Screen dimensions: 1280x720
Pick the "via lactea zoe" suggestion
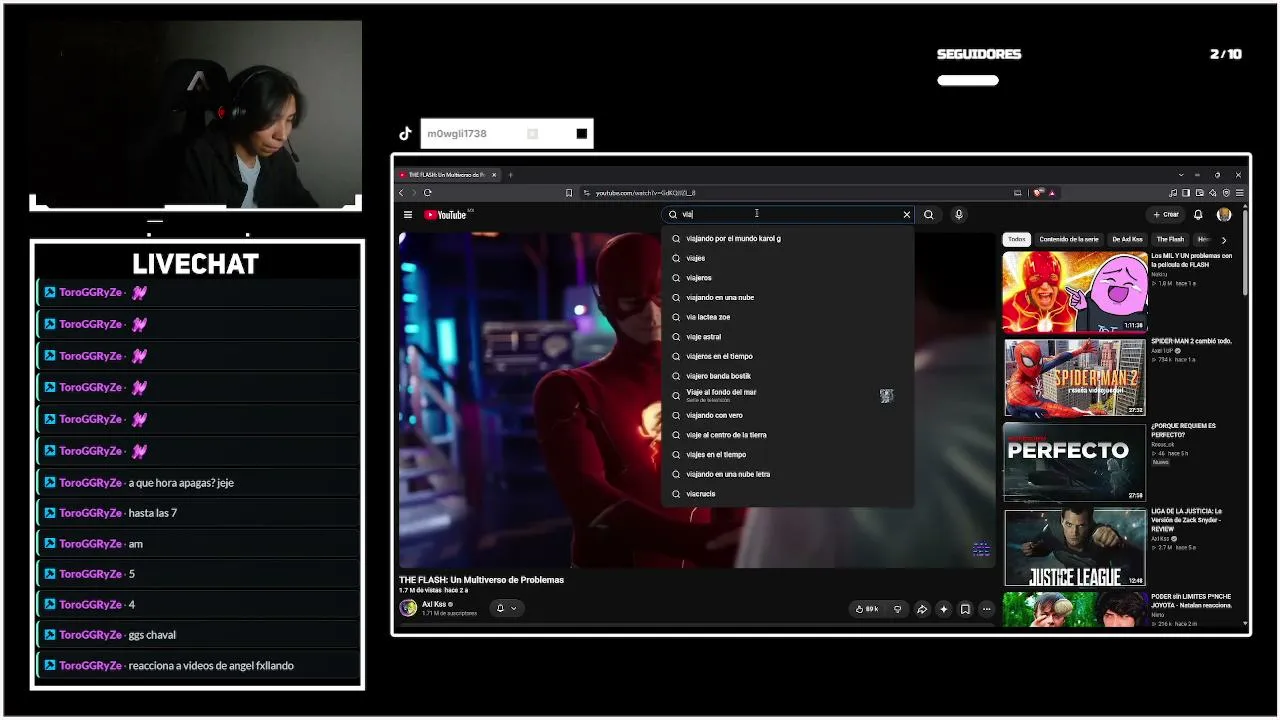click(788, 317)
